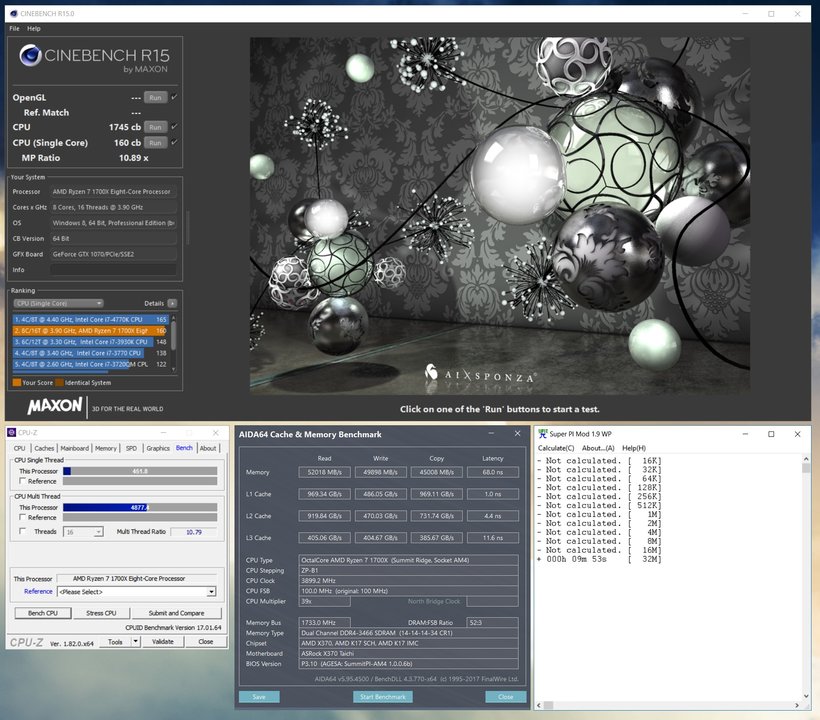This screenshot has width=820, height=720.
Task: Run the OpenGL test
Action: pos(155,97)
